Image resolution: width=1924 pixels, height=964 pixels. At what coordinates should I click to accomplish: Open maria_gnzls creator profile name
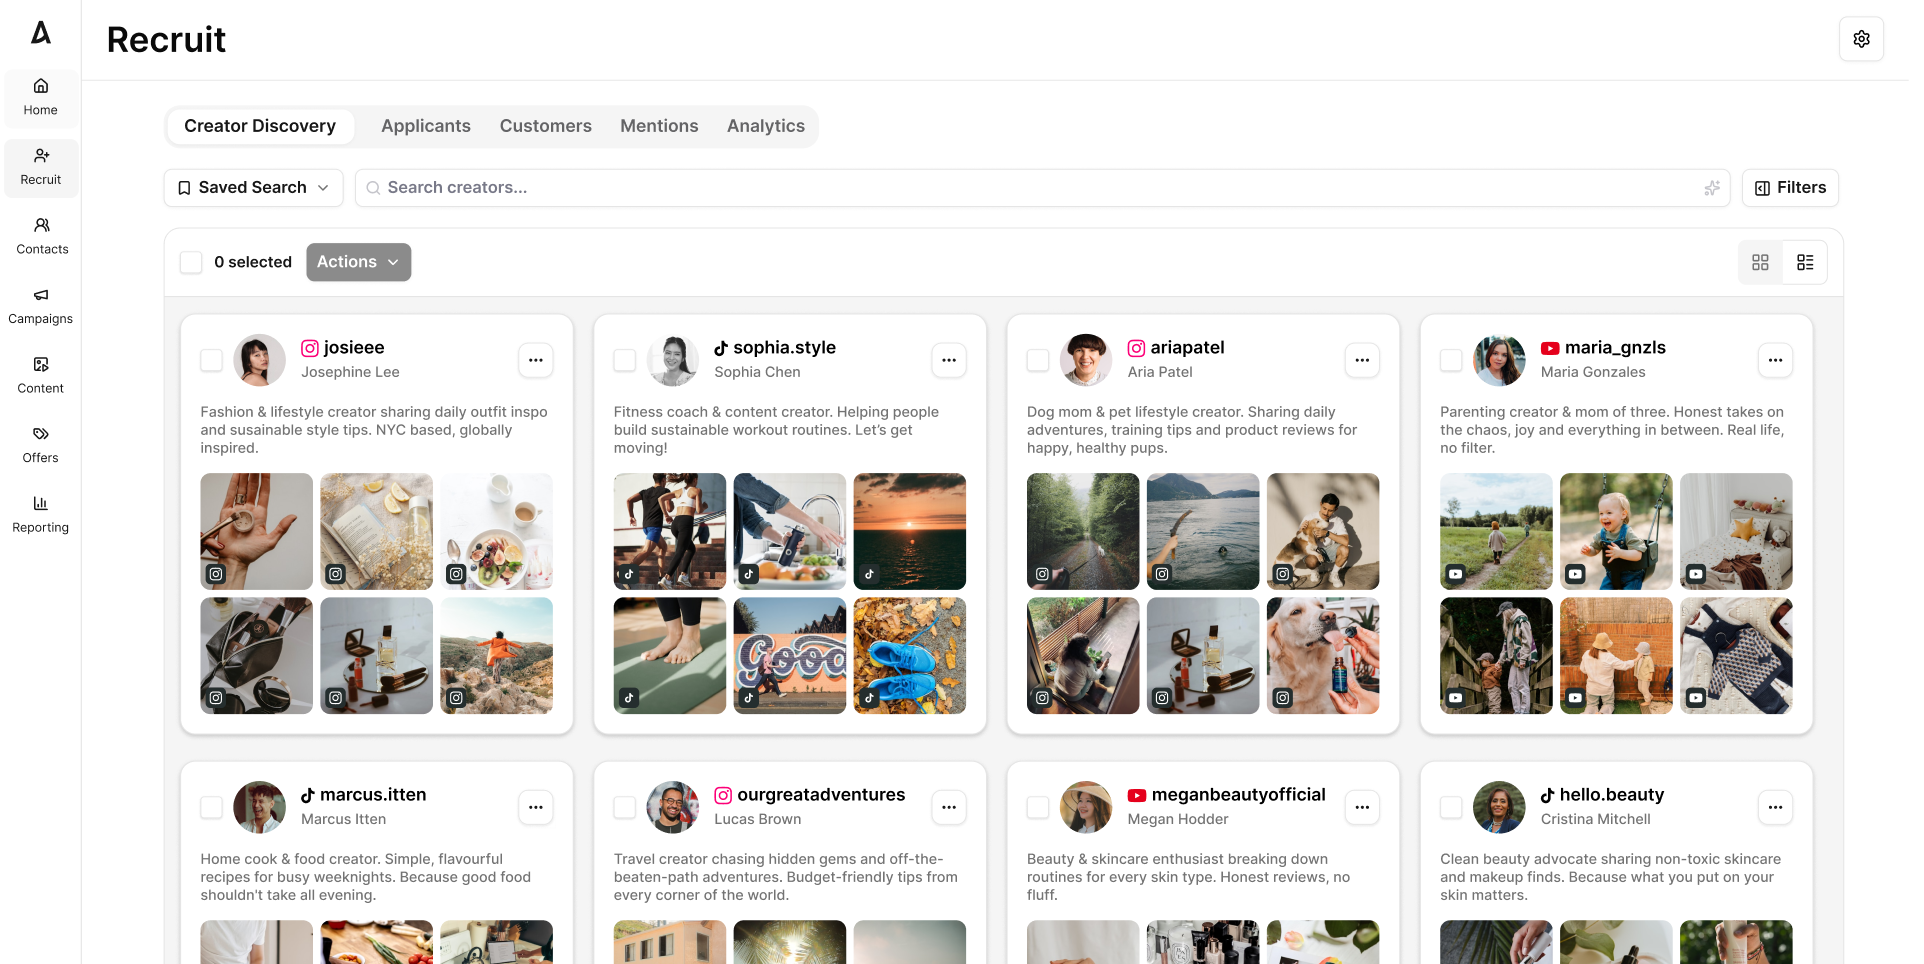pos(1615,348)
